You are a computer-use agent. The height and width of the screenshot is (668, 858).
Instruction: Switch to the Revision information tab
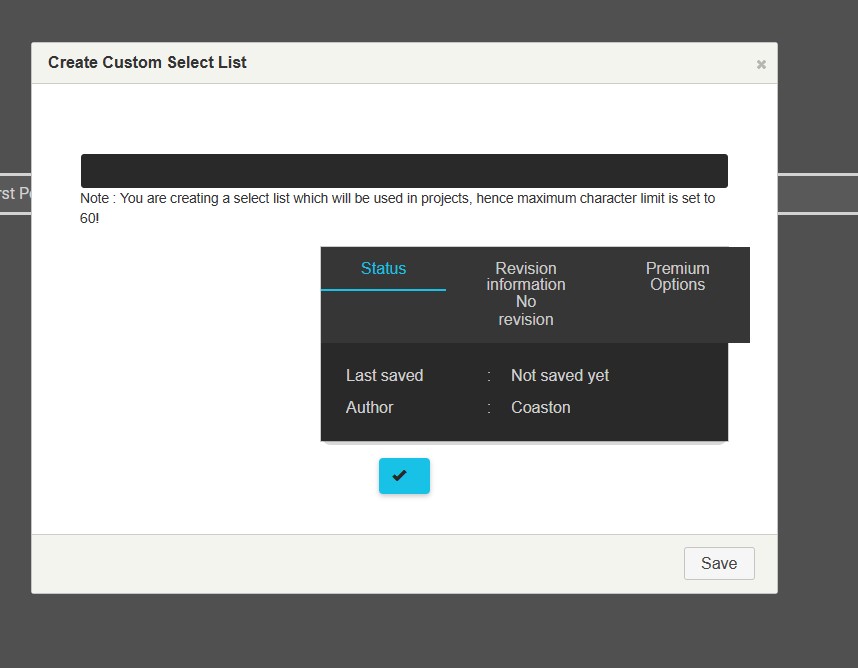click(x=525, y=276)
